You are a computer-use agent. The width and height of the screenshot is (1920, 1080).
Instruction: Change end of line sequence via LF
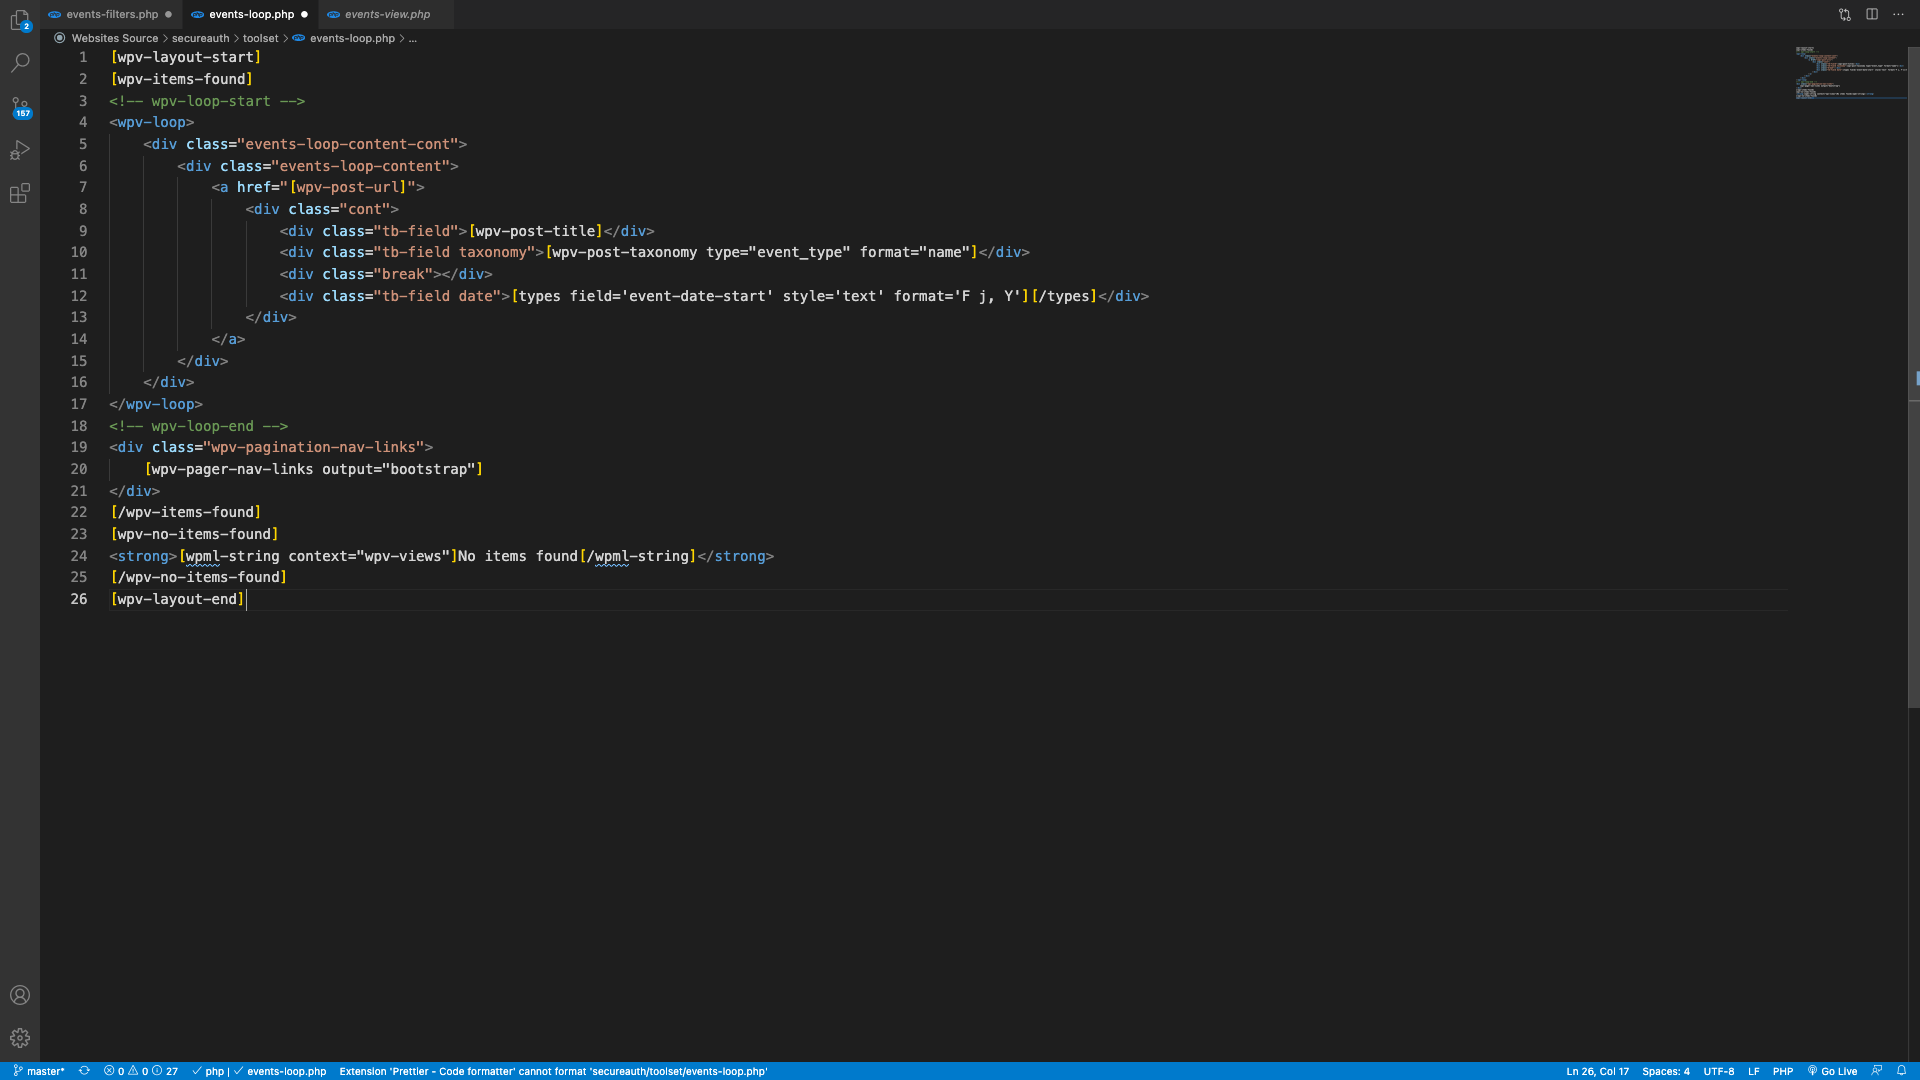point(1753,1071)
